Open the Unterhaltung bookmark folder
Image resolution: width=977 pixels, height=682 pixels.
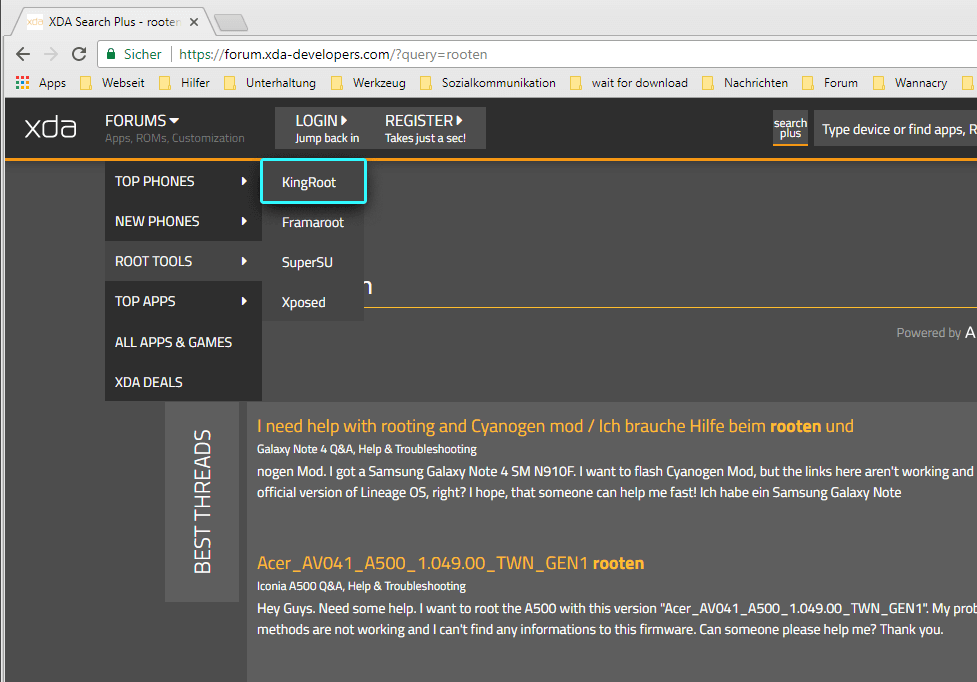(270, 83)
